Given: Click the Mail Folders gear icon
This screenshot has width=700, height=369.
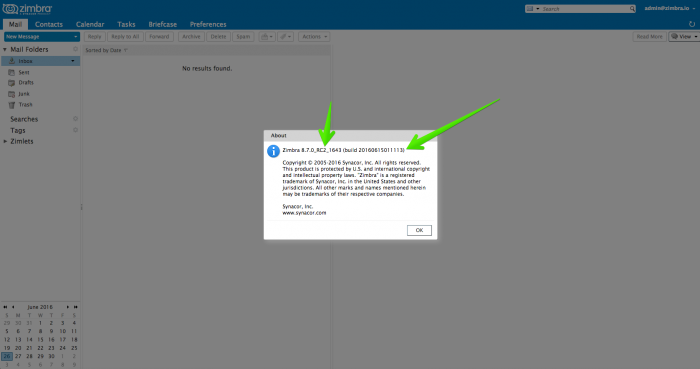Looking at the screenshot, I should (x=75, y=49).
